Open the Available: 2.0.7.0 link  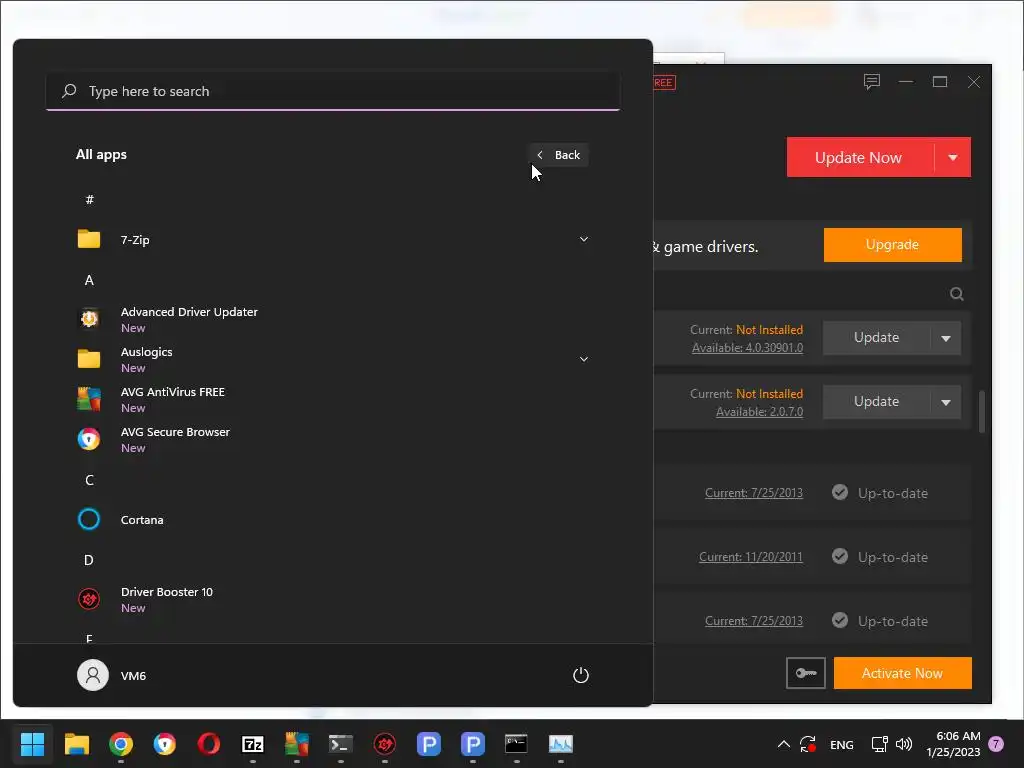pyautogui.click(x=760, y=412)
